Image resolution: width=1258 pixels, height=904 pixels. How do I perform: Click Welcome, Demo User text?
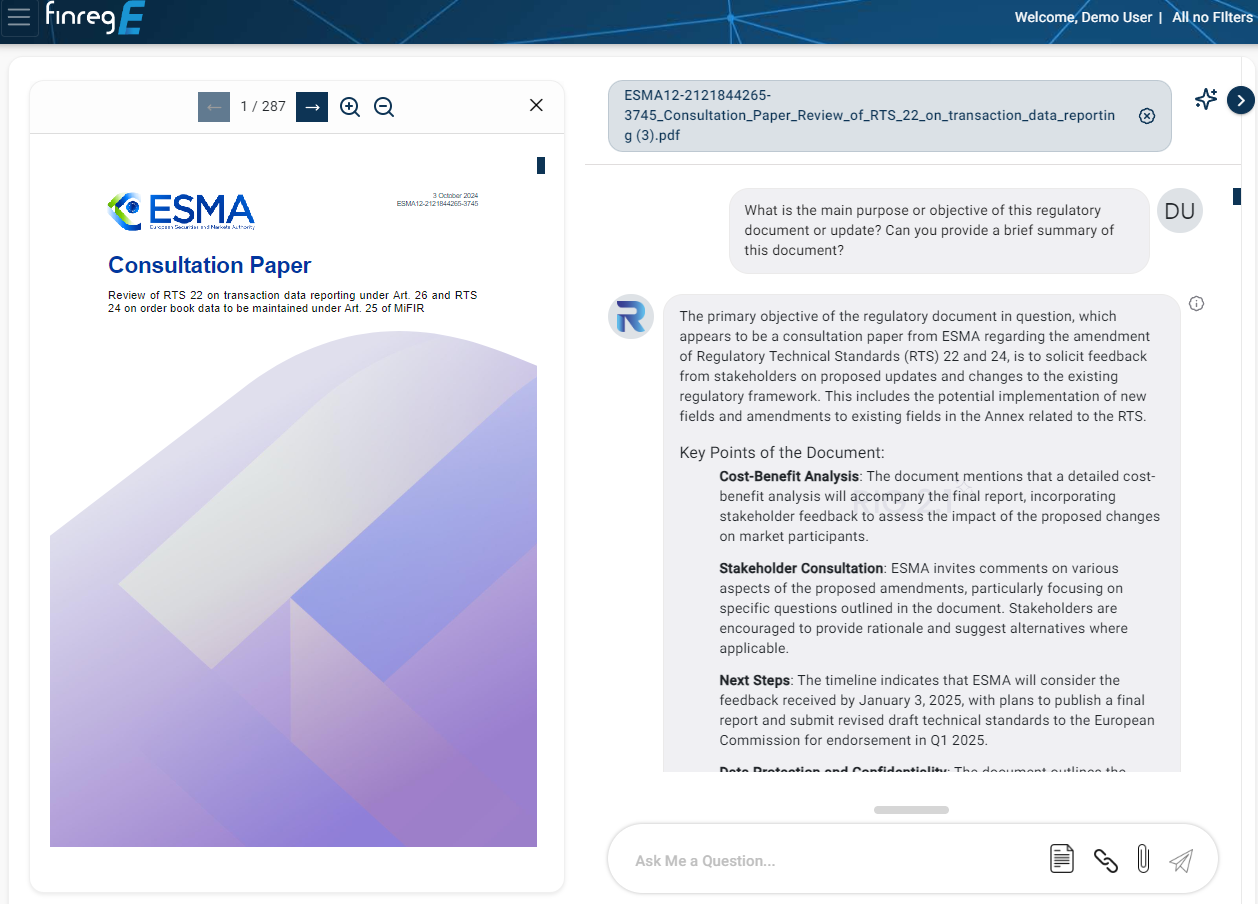(x=1083, y=17)
